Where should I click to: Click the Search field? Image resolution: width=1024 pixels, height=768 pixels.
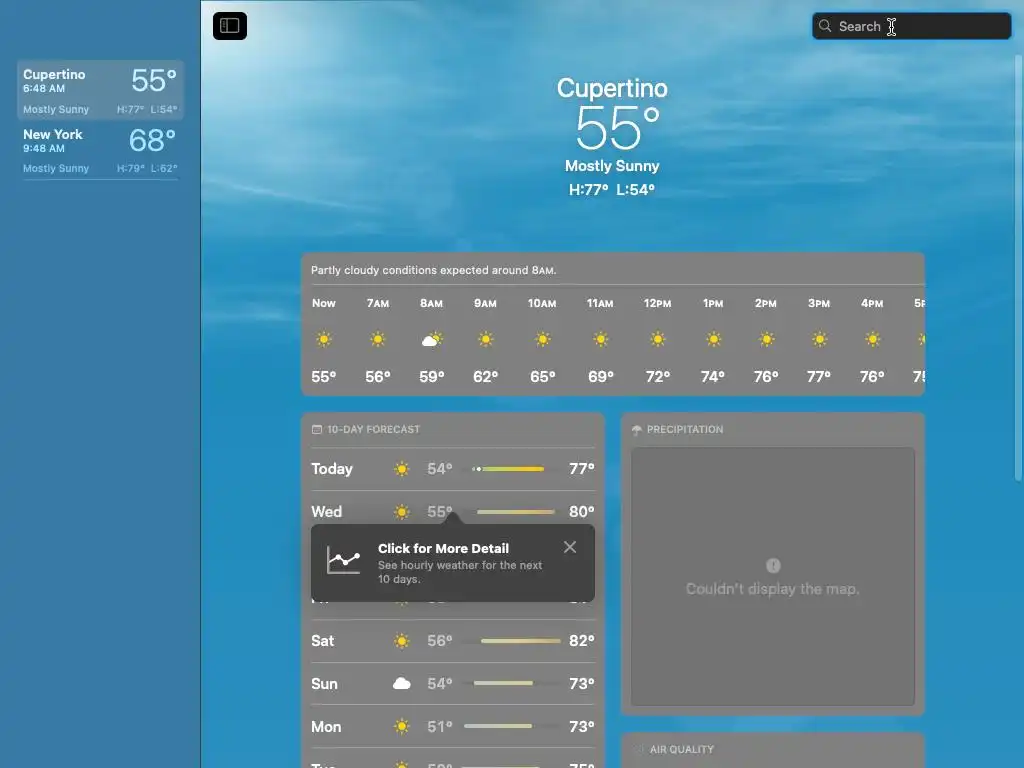pos(912,26)
